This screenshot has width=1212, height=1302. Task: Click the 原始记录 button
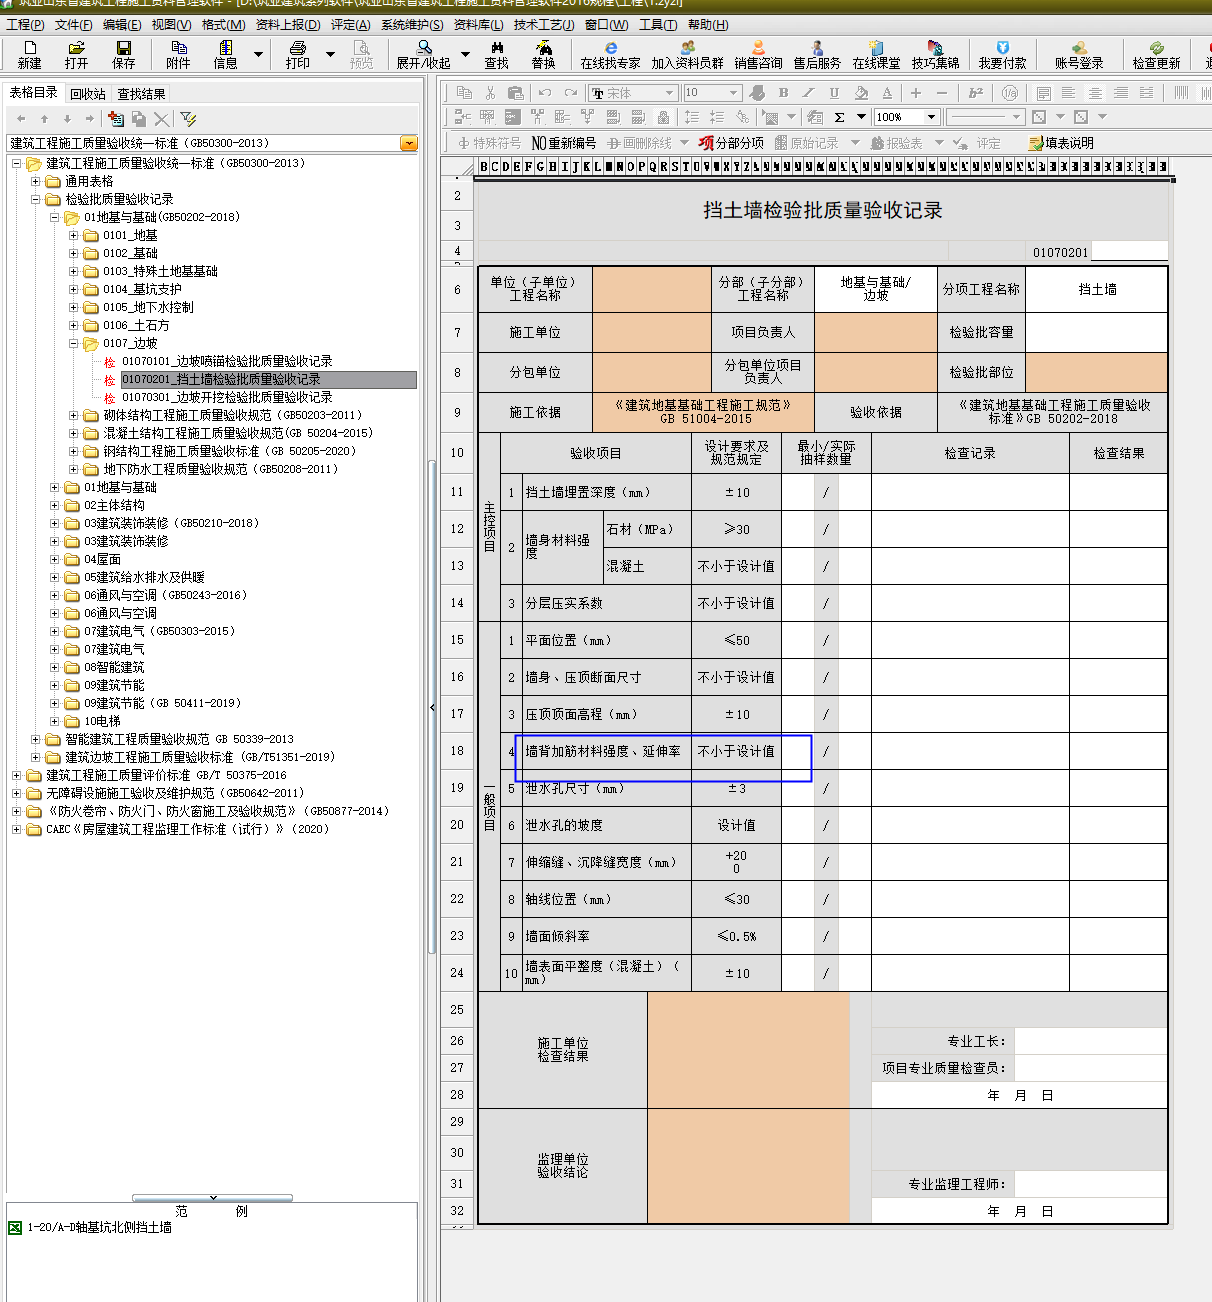click(806, 143)
